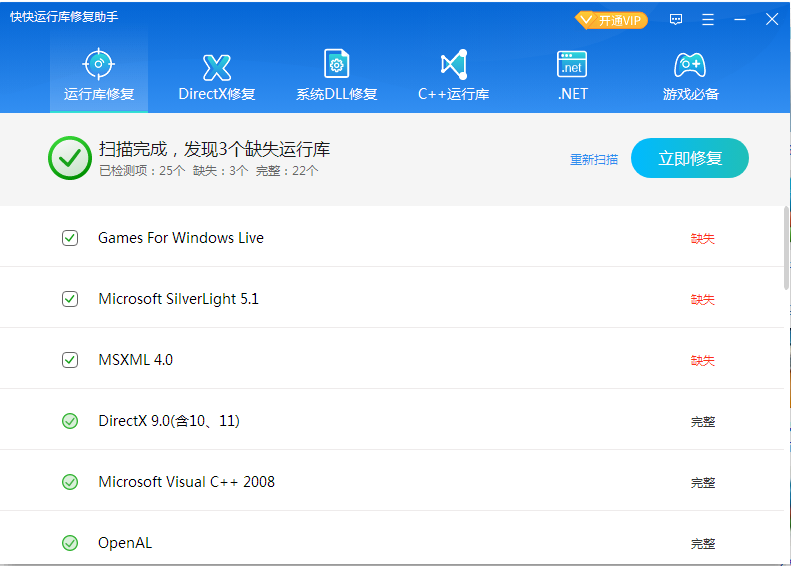Click the .NET window icon
Screen dimensions: 791x566
pos(572,64)
